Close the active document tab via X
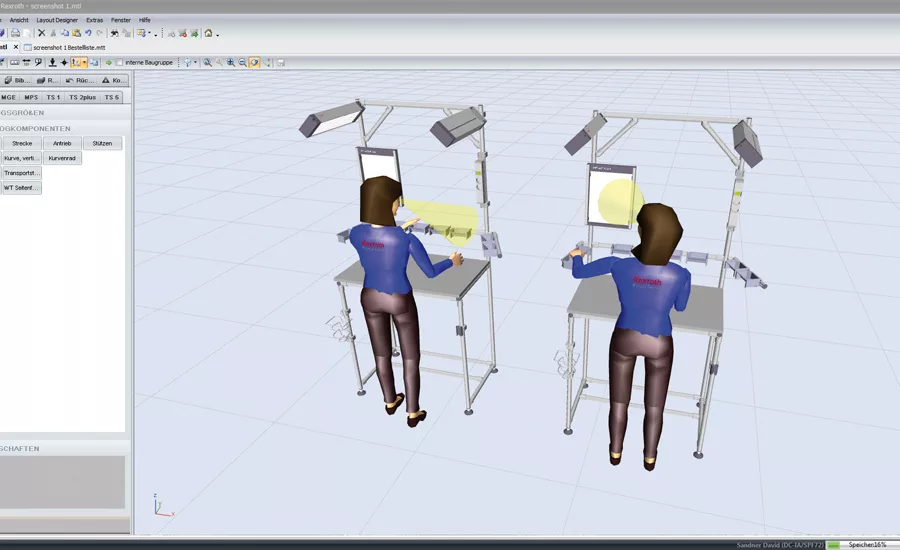Screen dimensions: 900x550 tap(16, 47)
